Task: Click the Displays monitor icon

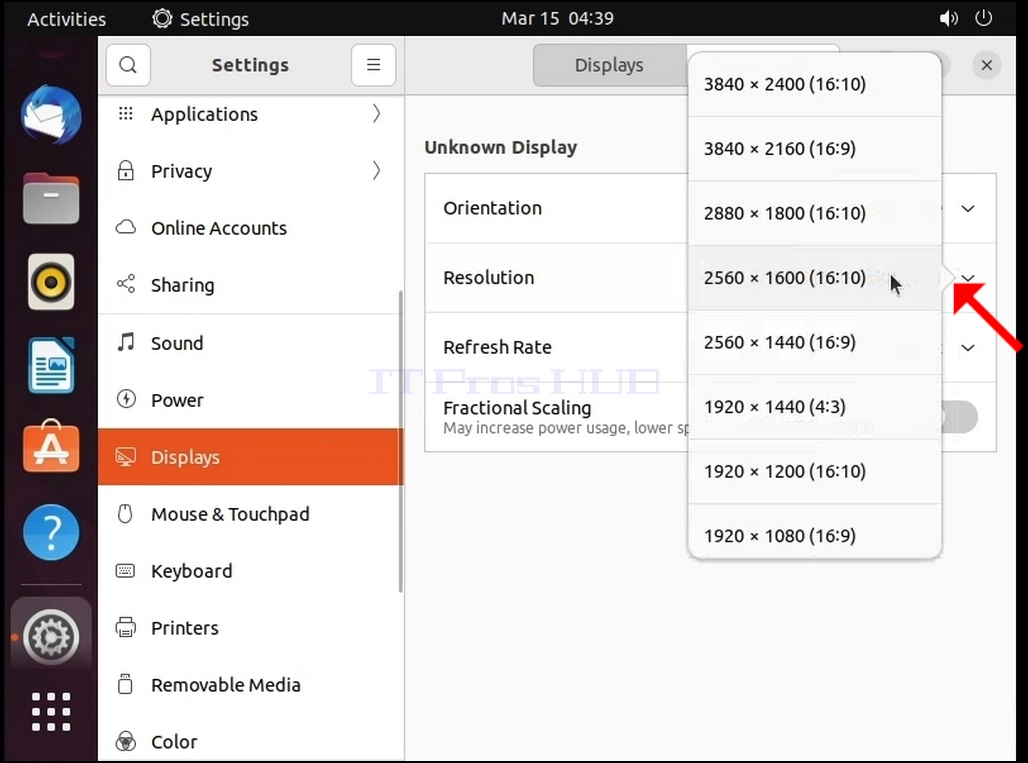Action: pos(125,456)
